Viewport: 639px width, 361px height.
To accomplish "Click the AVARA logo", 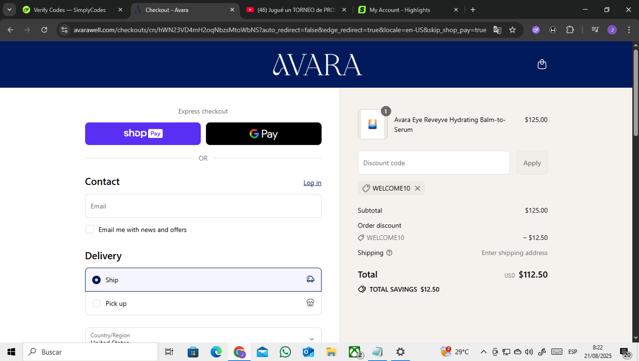I will coord(317,65).
